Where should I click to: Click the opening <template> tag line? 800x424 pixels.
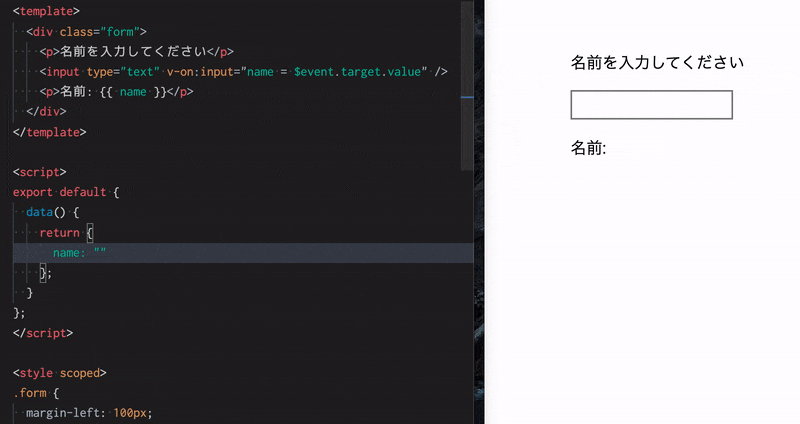tap(46, 11)
